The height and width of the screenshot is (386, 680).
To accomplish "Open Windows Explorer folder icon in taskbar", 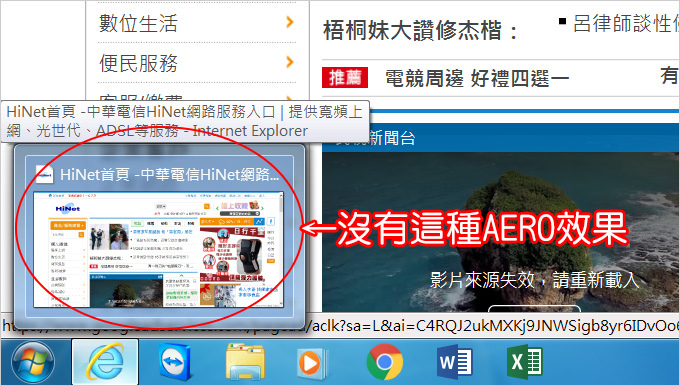I will coord(245,362).
